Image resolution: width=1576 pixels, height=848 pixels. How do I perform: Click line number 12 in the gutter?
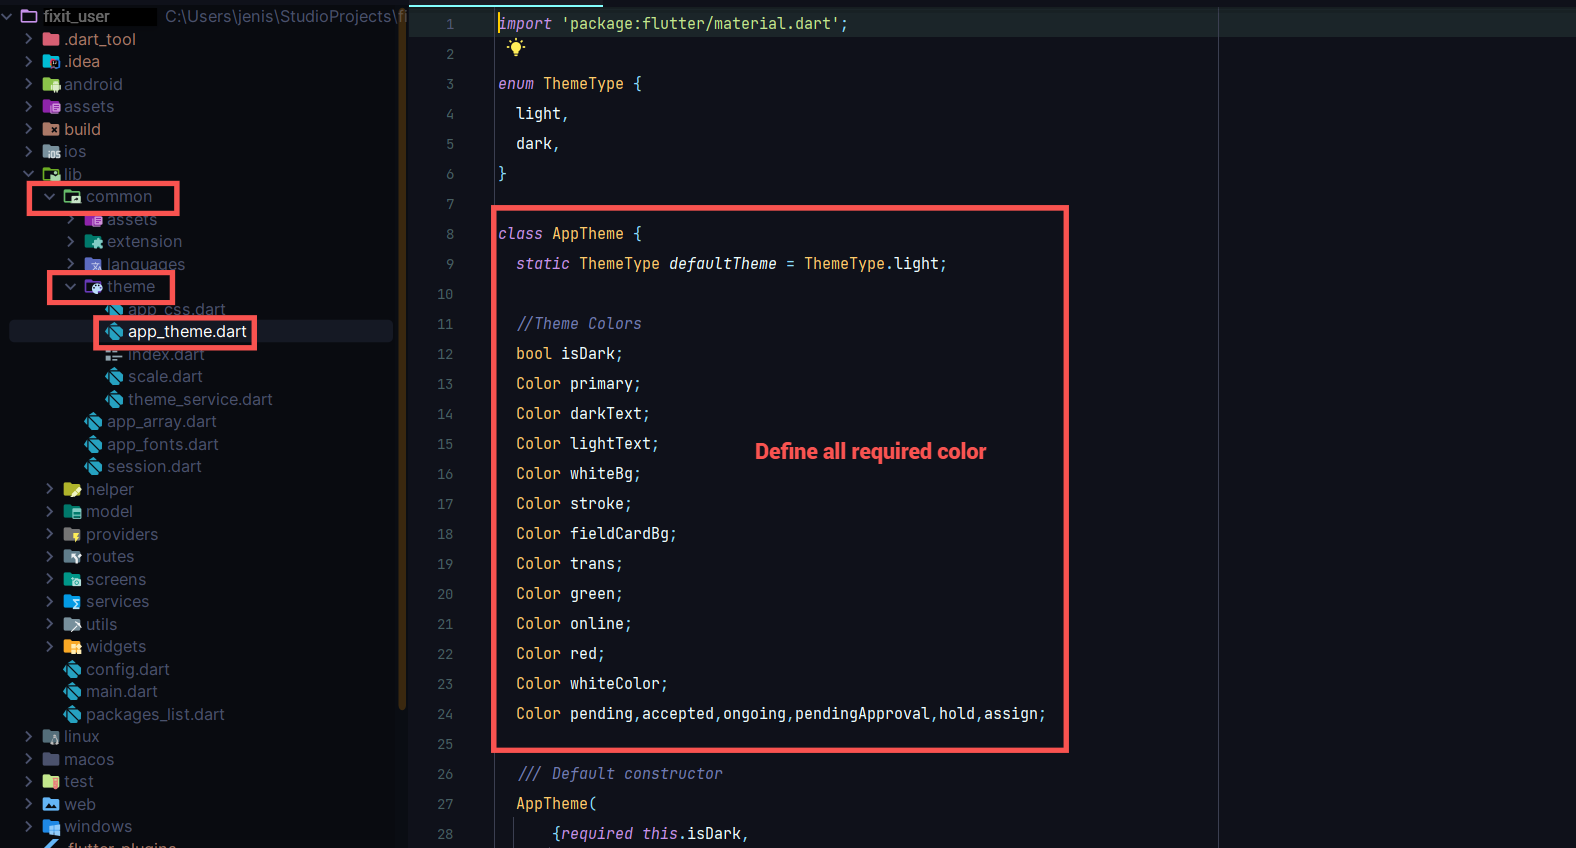[445, 354]
